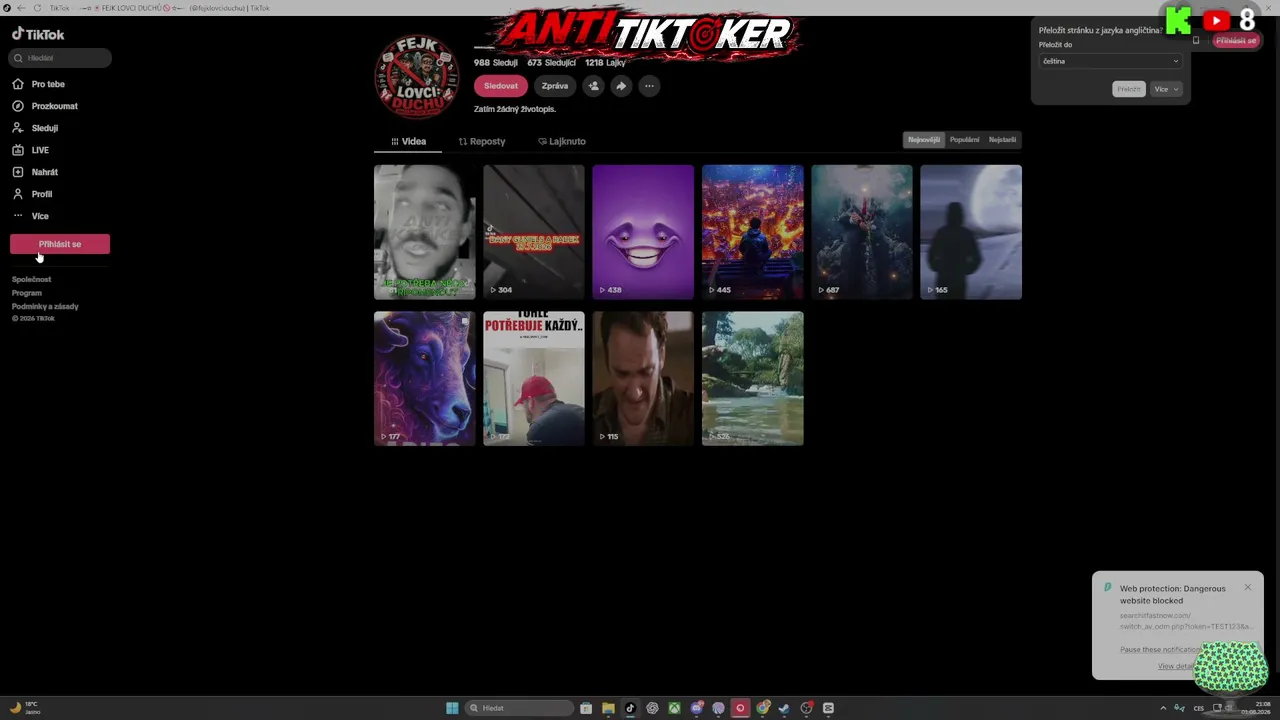
Task: Switch to the Videa tab
Action: pyautogui.click(x=408, y=141)
